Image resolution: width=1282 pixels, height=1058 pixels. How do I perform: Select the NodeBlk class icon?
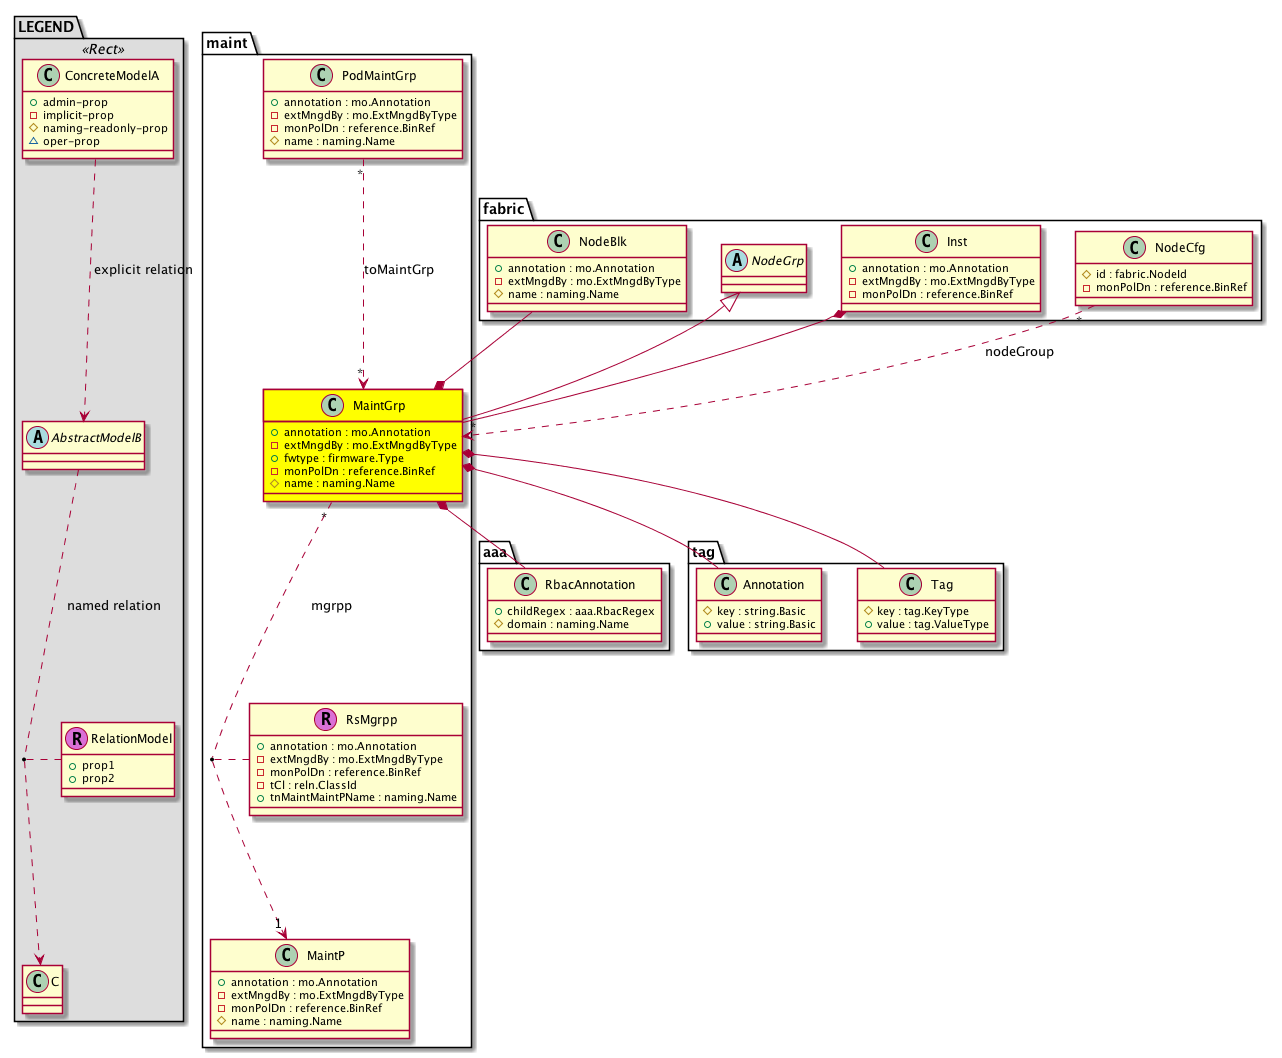(x=558, y=242)
